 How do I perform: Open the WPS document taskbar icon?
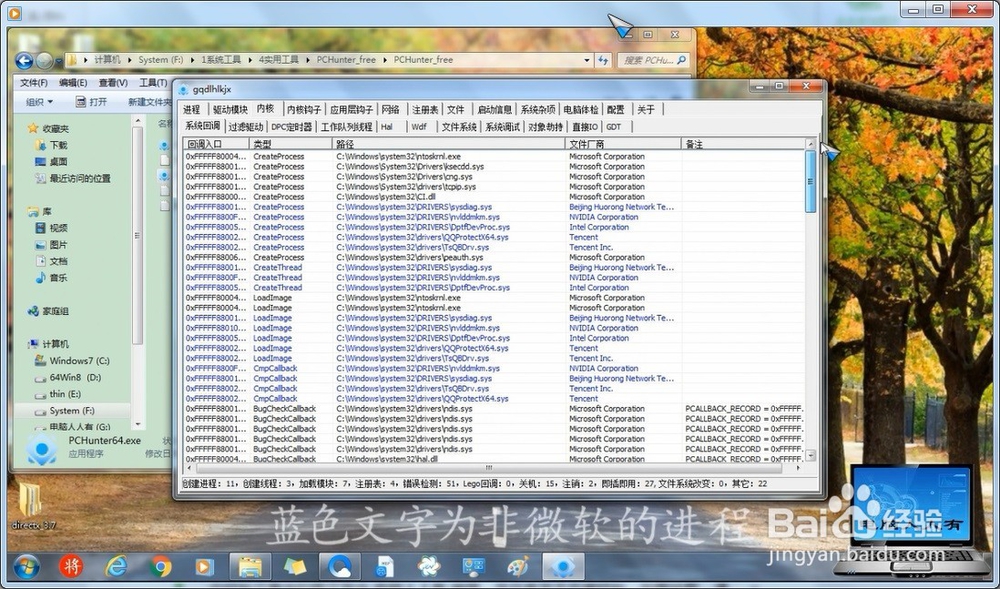[x=385, y=566]
